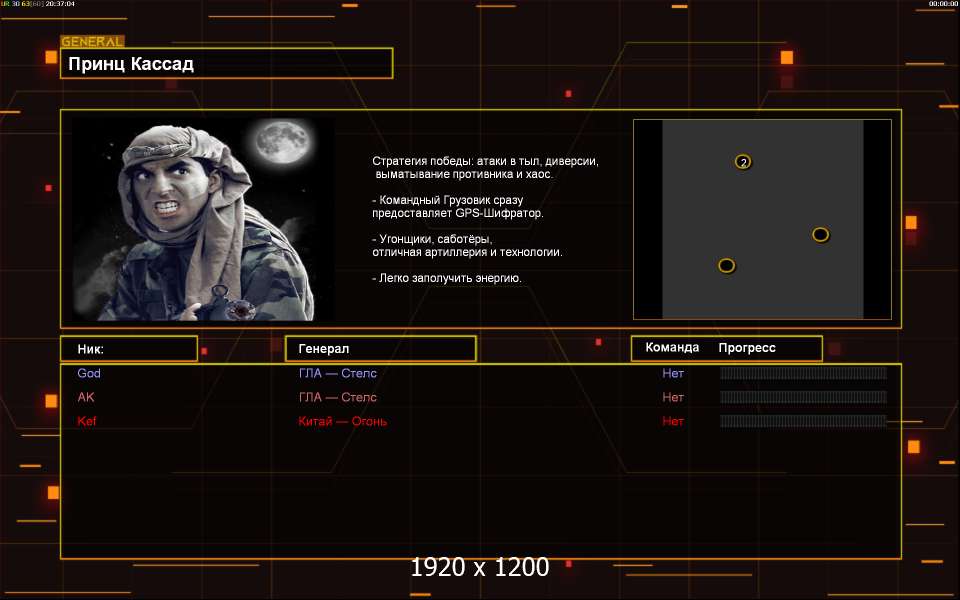Click God's "ГЛА — Стелс" general entry
Image resolution: width=960 pixels, height=600 pixels.
[x=337, y=374]
